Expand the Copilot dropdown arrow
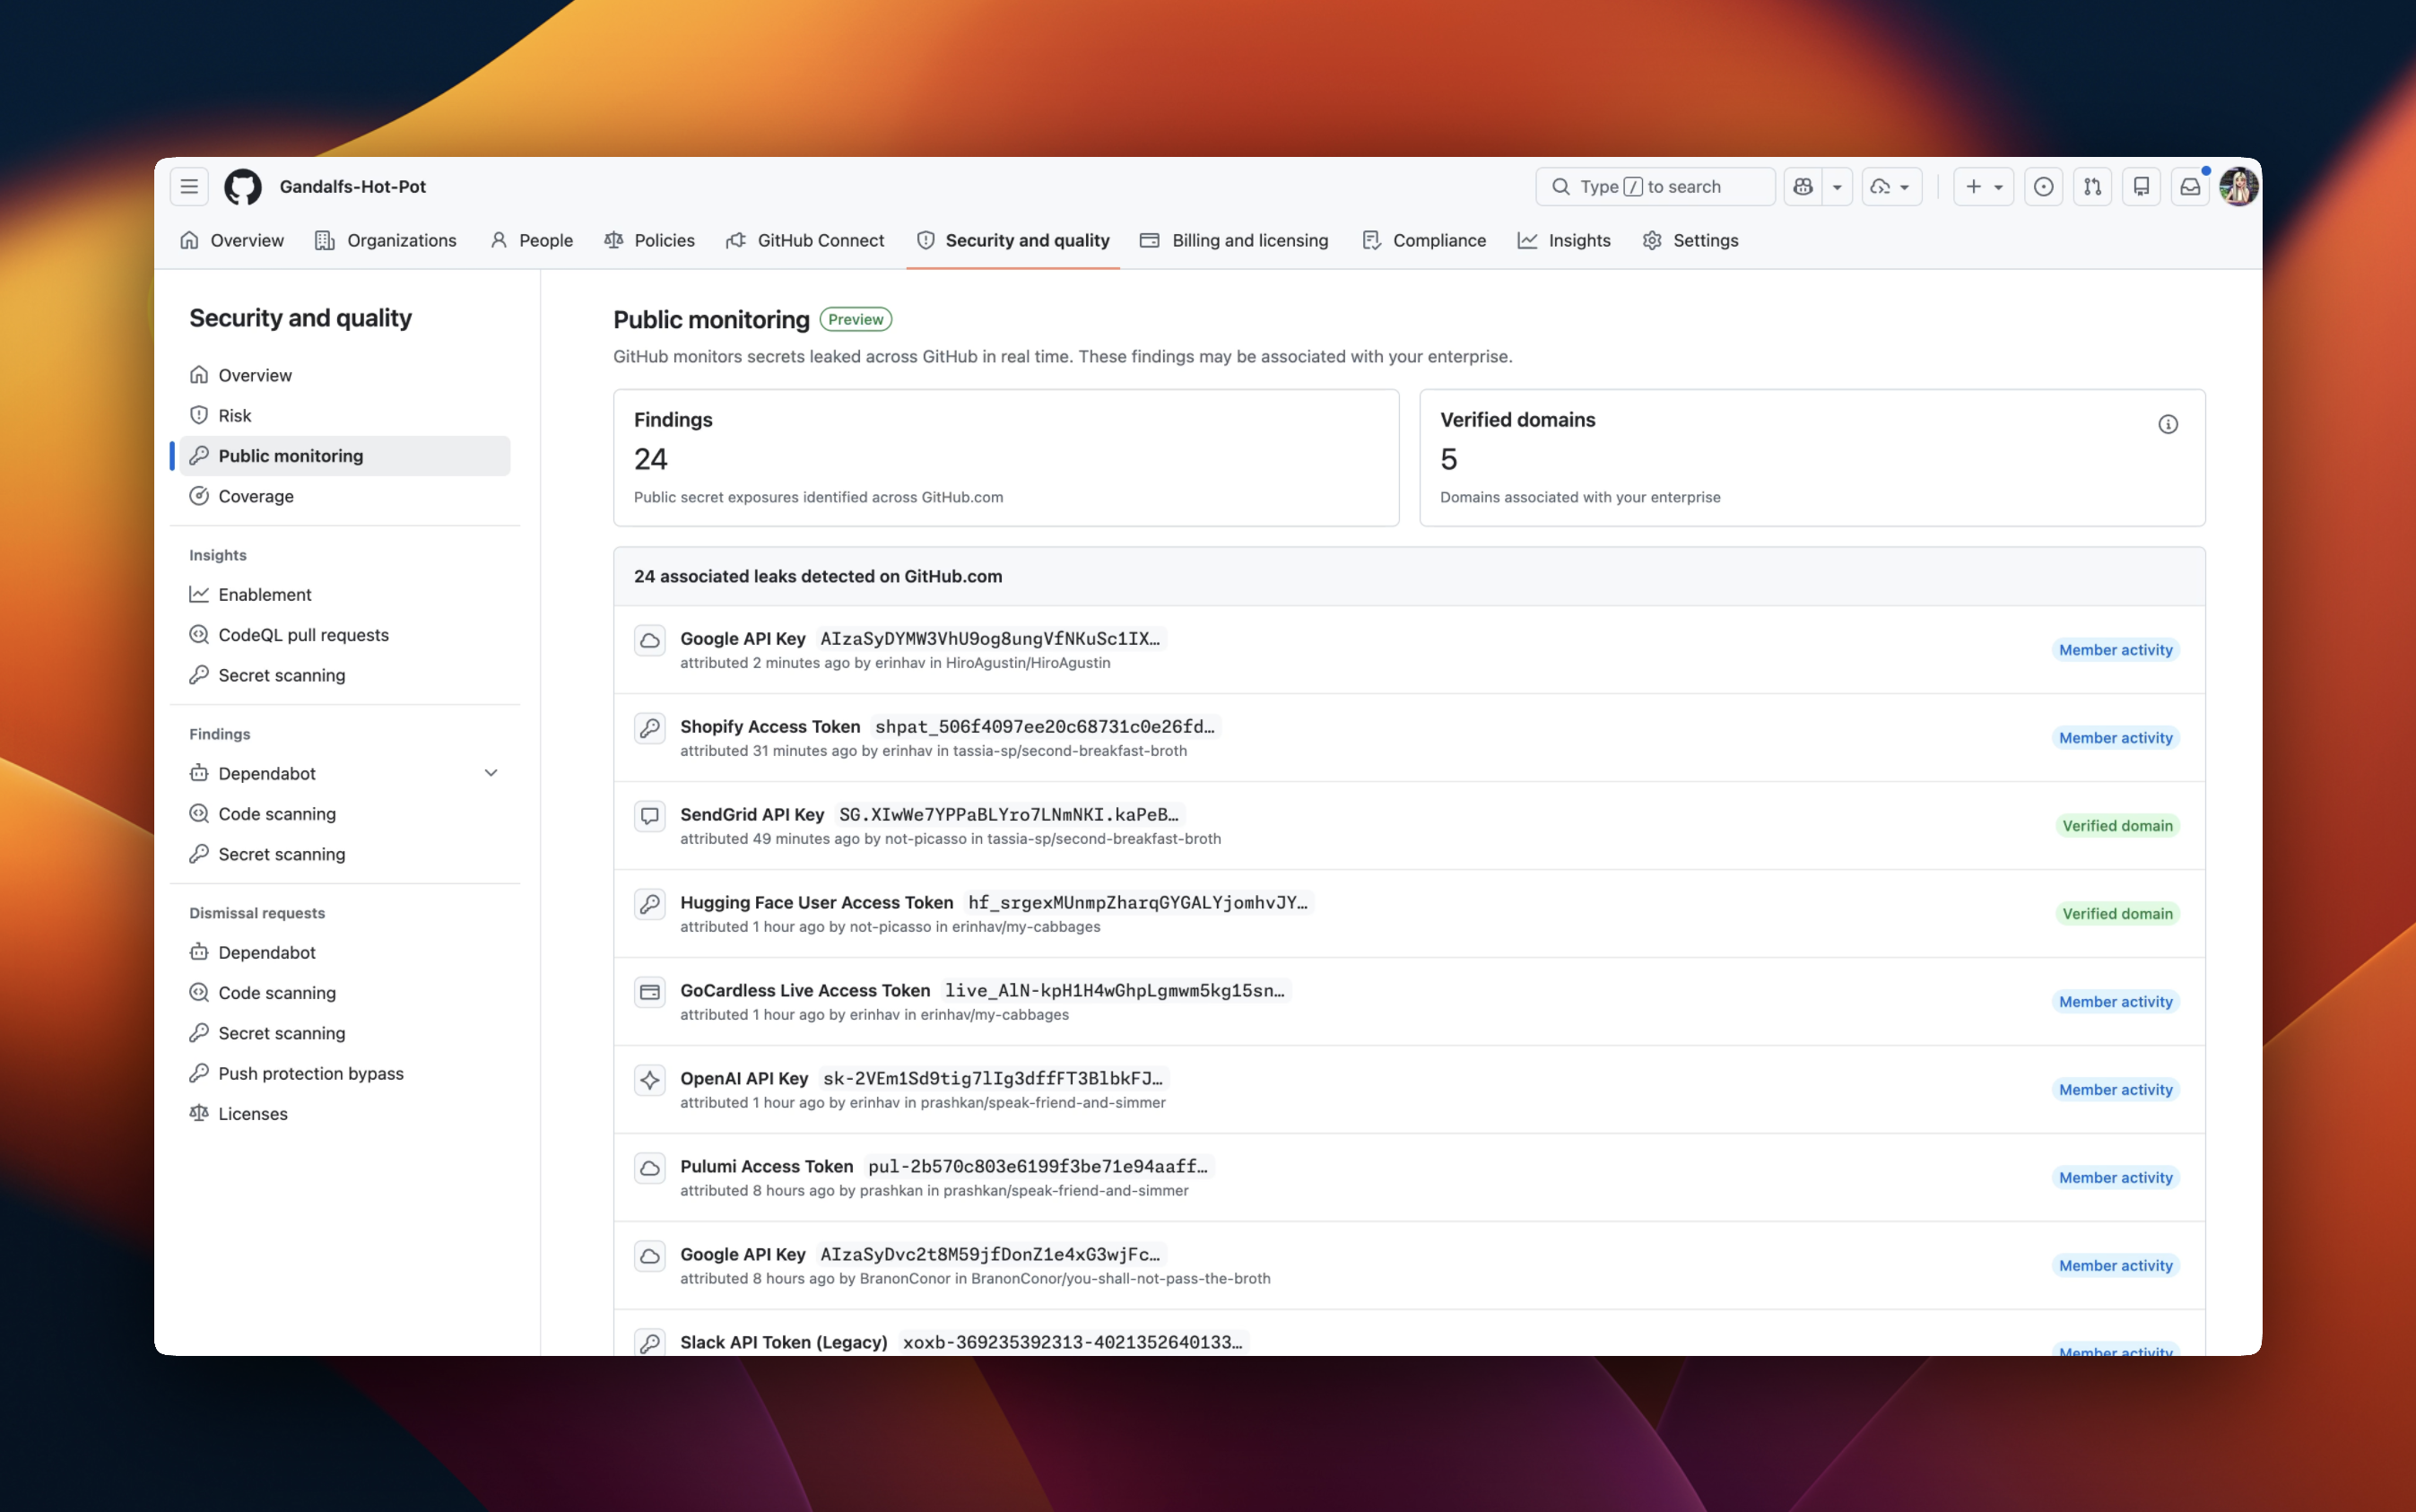Image resolution: width=2416 pixels, height=1512 pixels. [x=1837, y=187]
